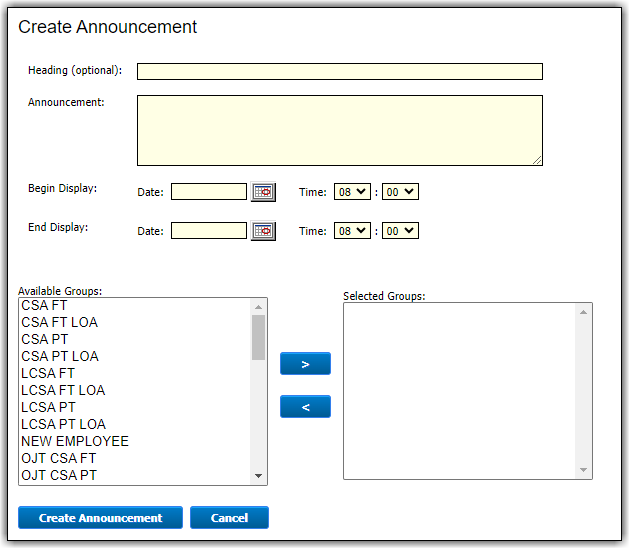This screenshot has width=630, height=549.
Task: Click inside the Announcement text area
Action: [x=339, y=130]
